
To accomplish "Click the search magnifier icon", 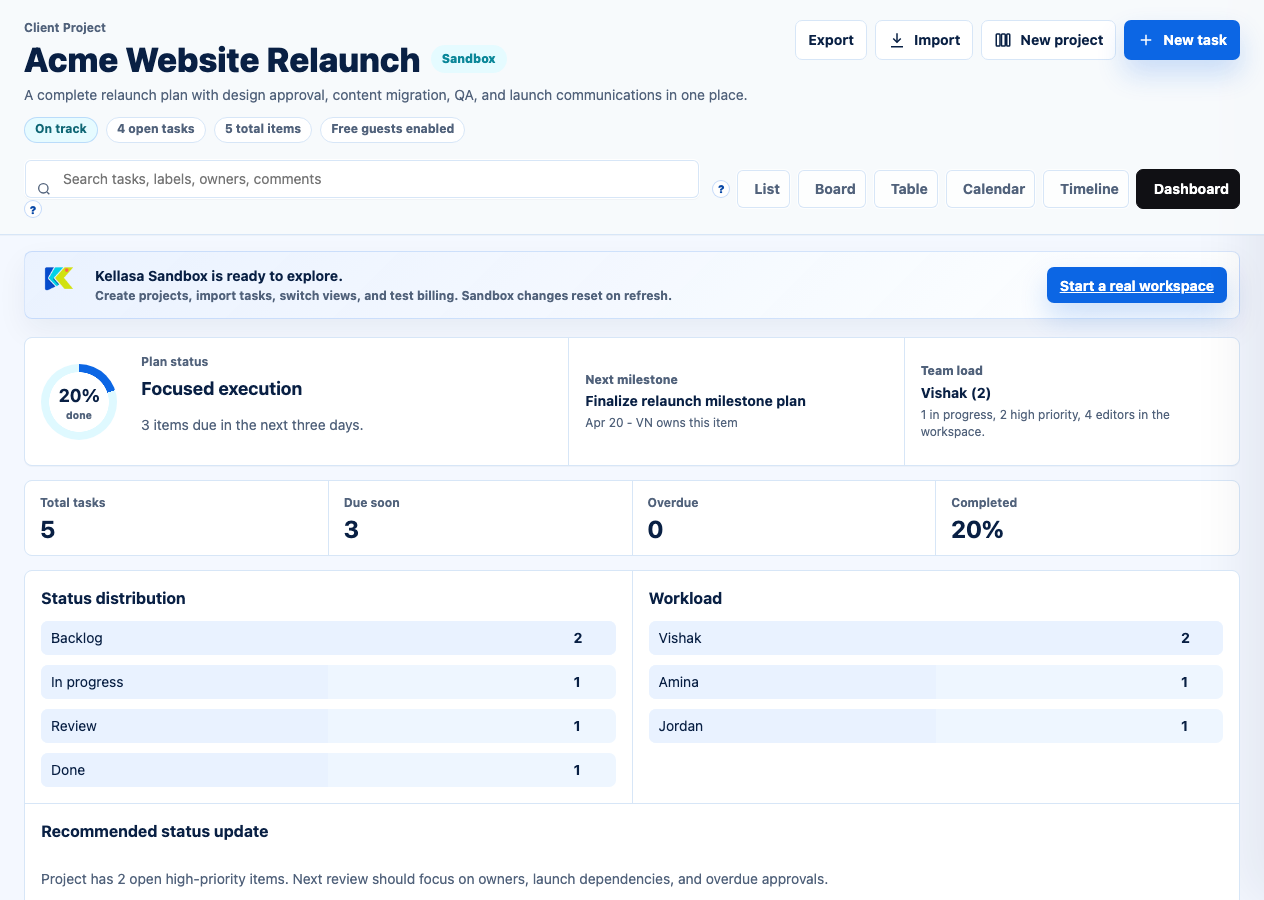I will pos(44,189).
